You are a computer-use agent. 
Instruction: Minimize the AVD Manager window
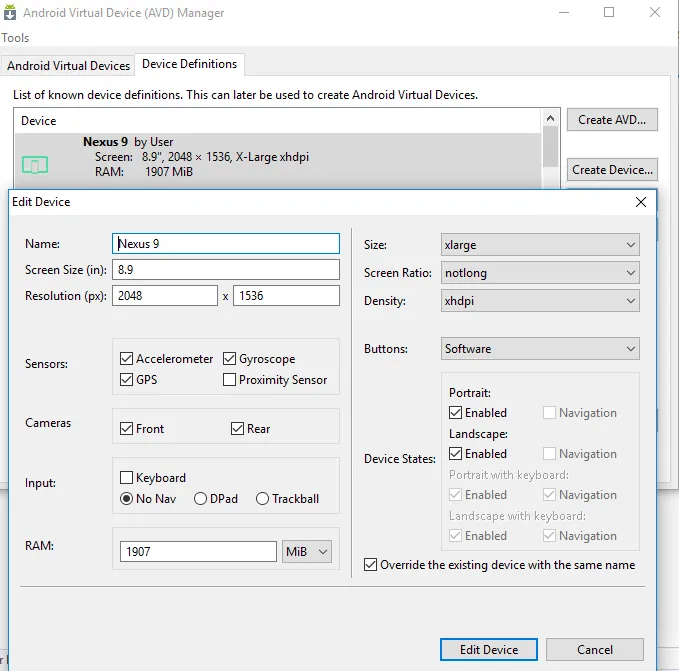pos(564,12)
